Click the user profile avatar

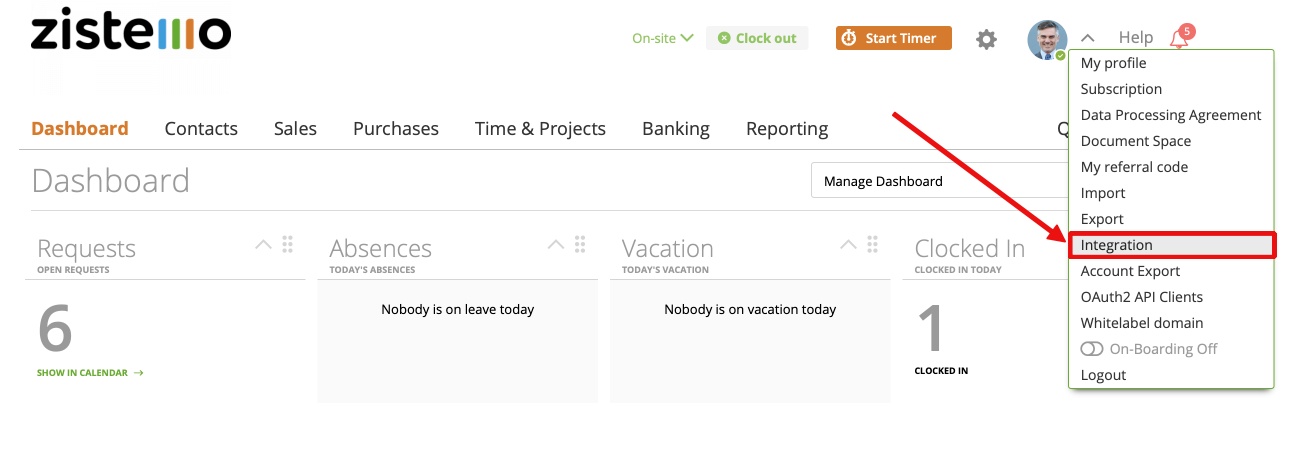[1047, 39]
